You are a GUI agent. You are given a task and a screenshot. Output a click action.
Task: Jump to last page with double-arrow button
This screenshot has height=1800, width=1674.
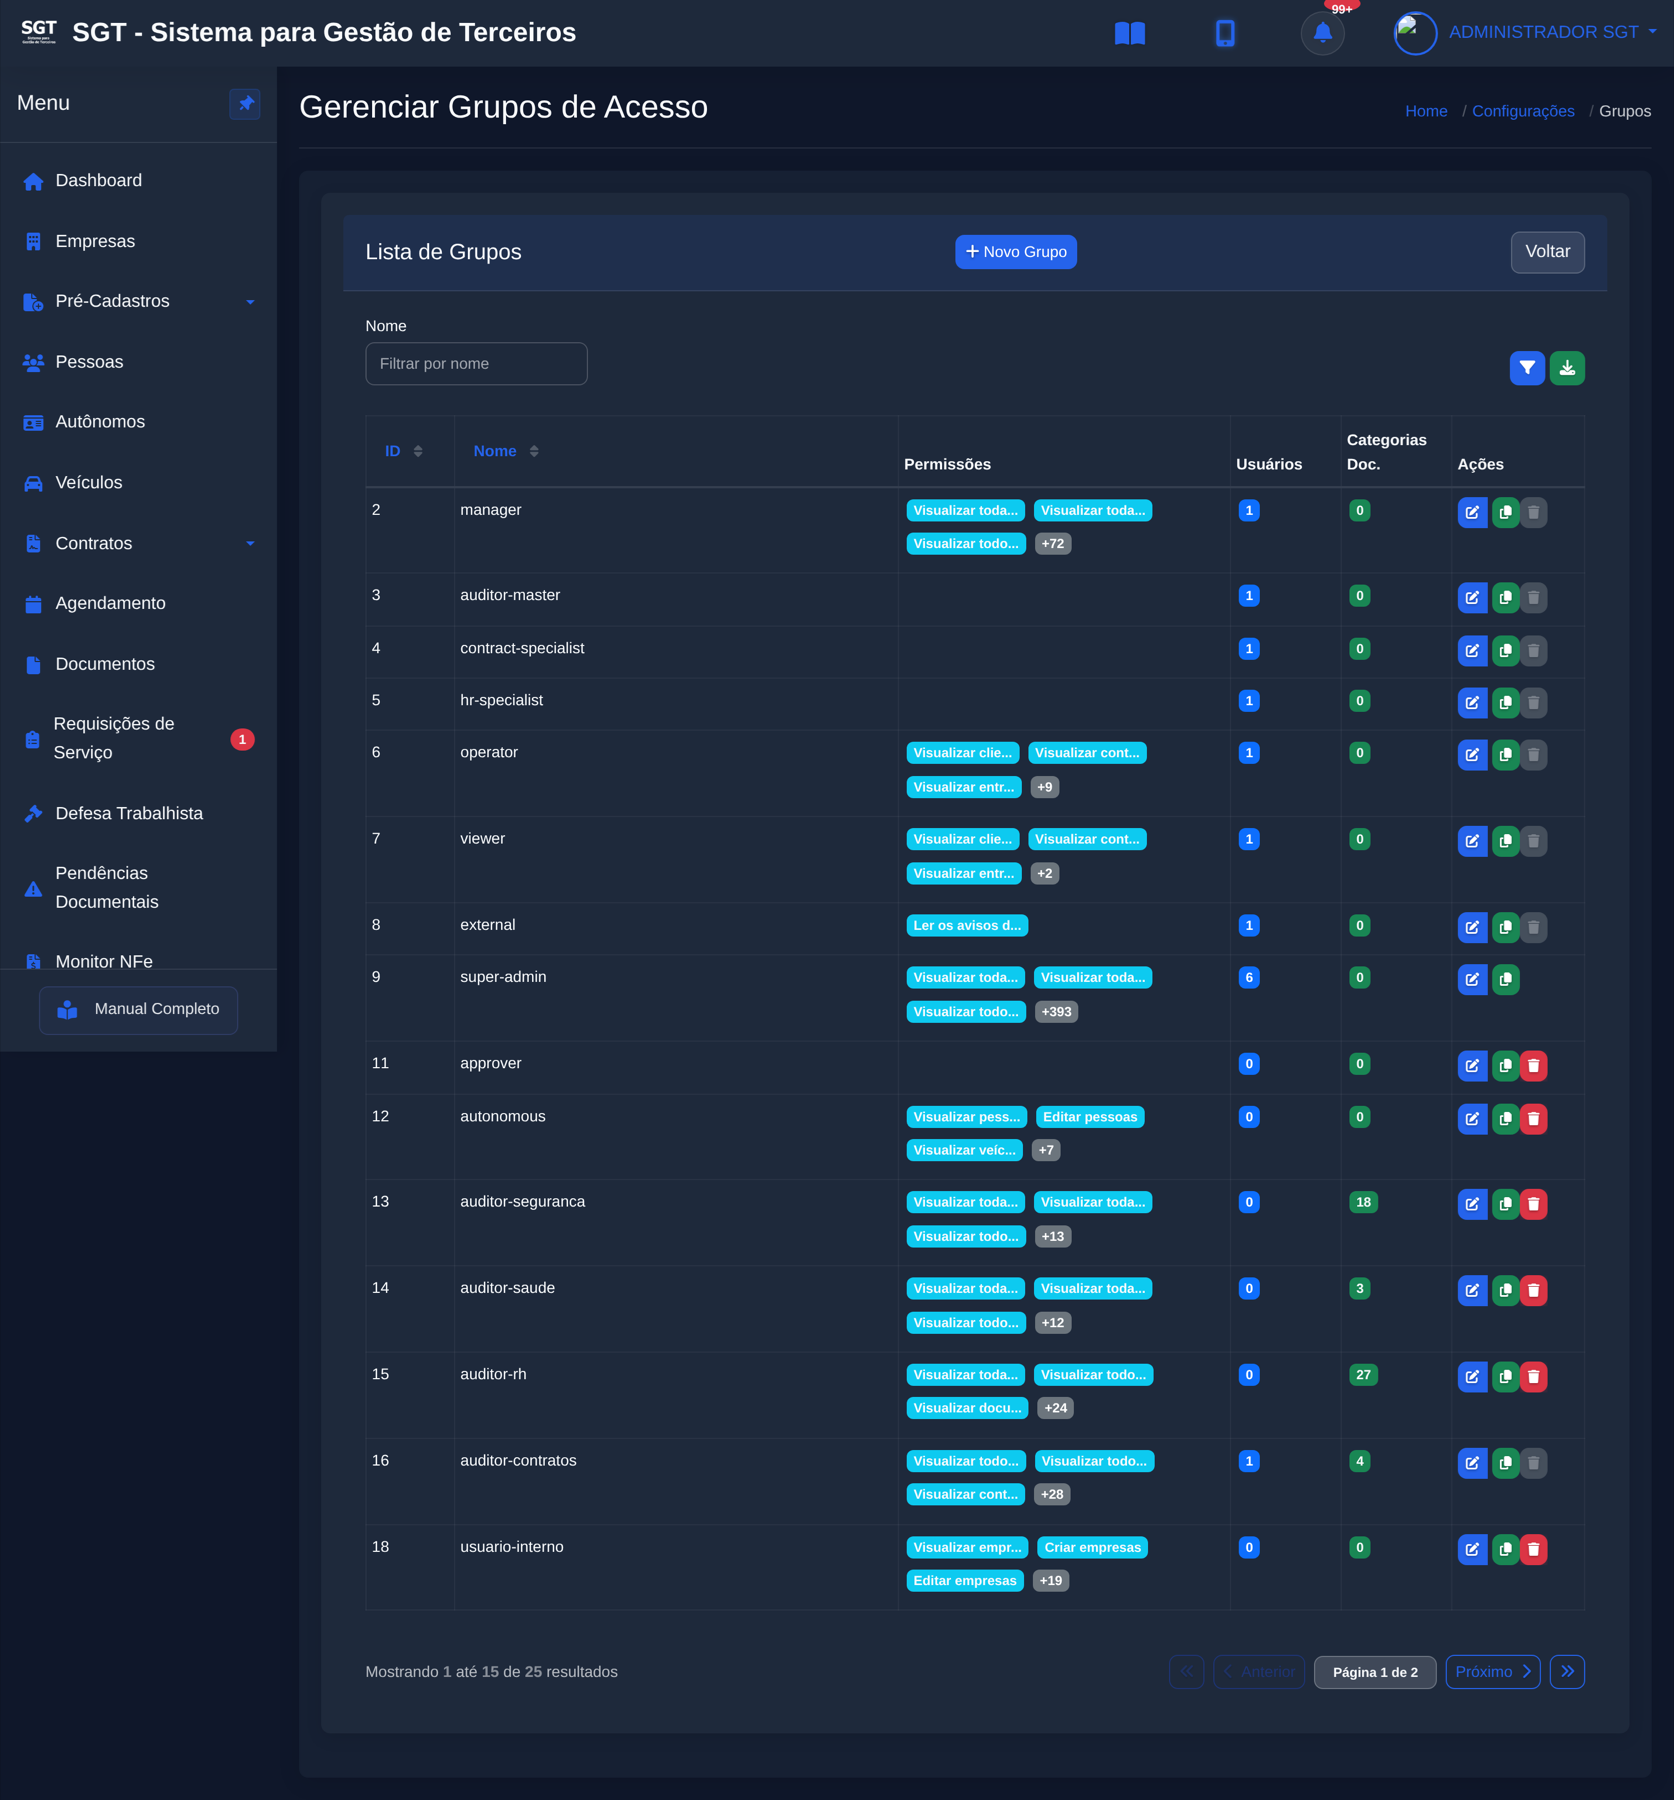pyautogui.click(x=1567, y=1673)
